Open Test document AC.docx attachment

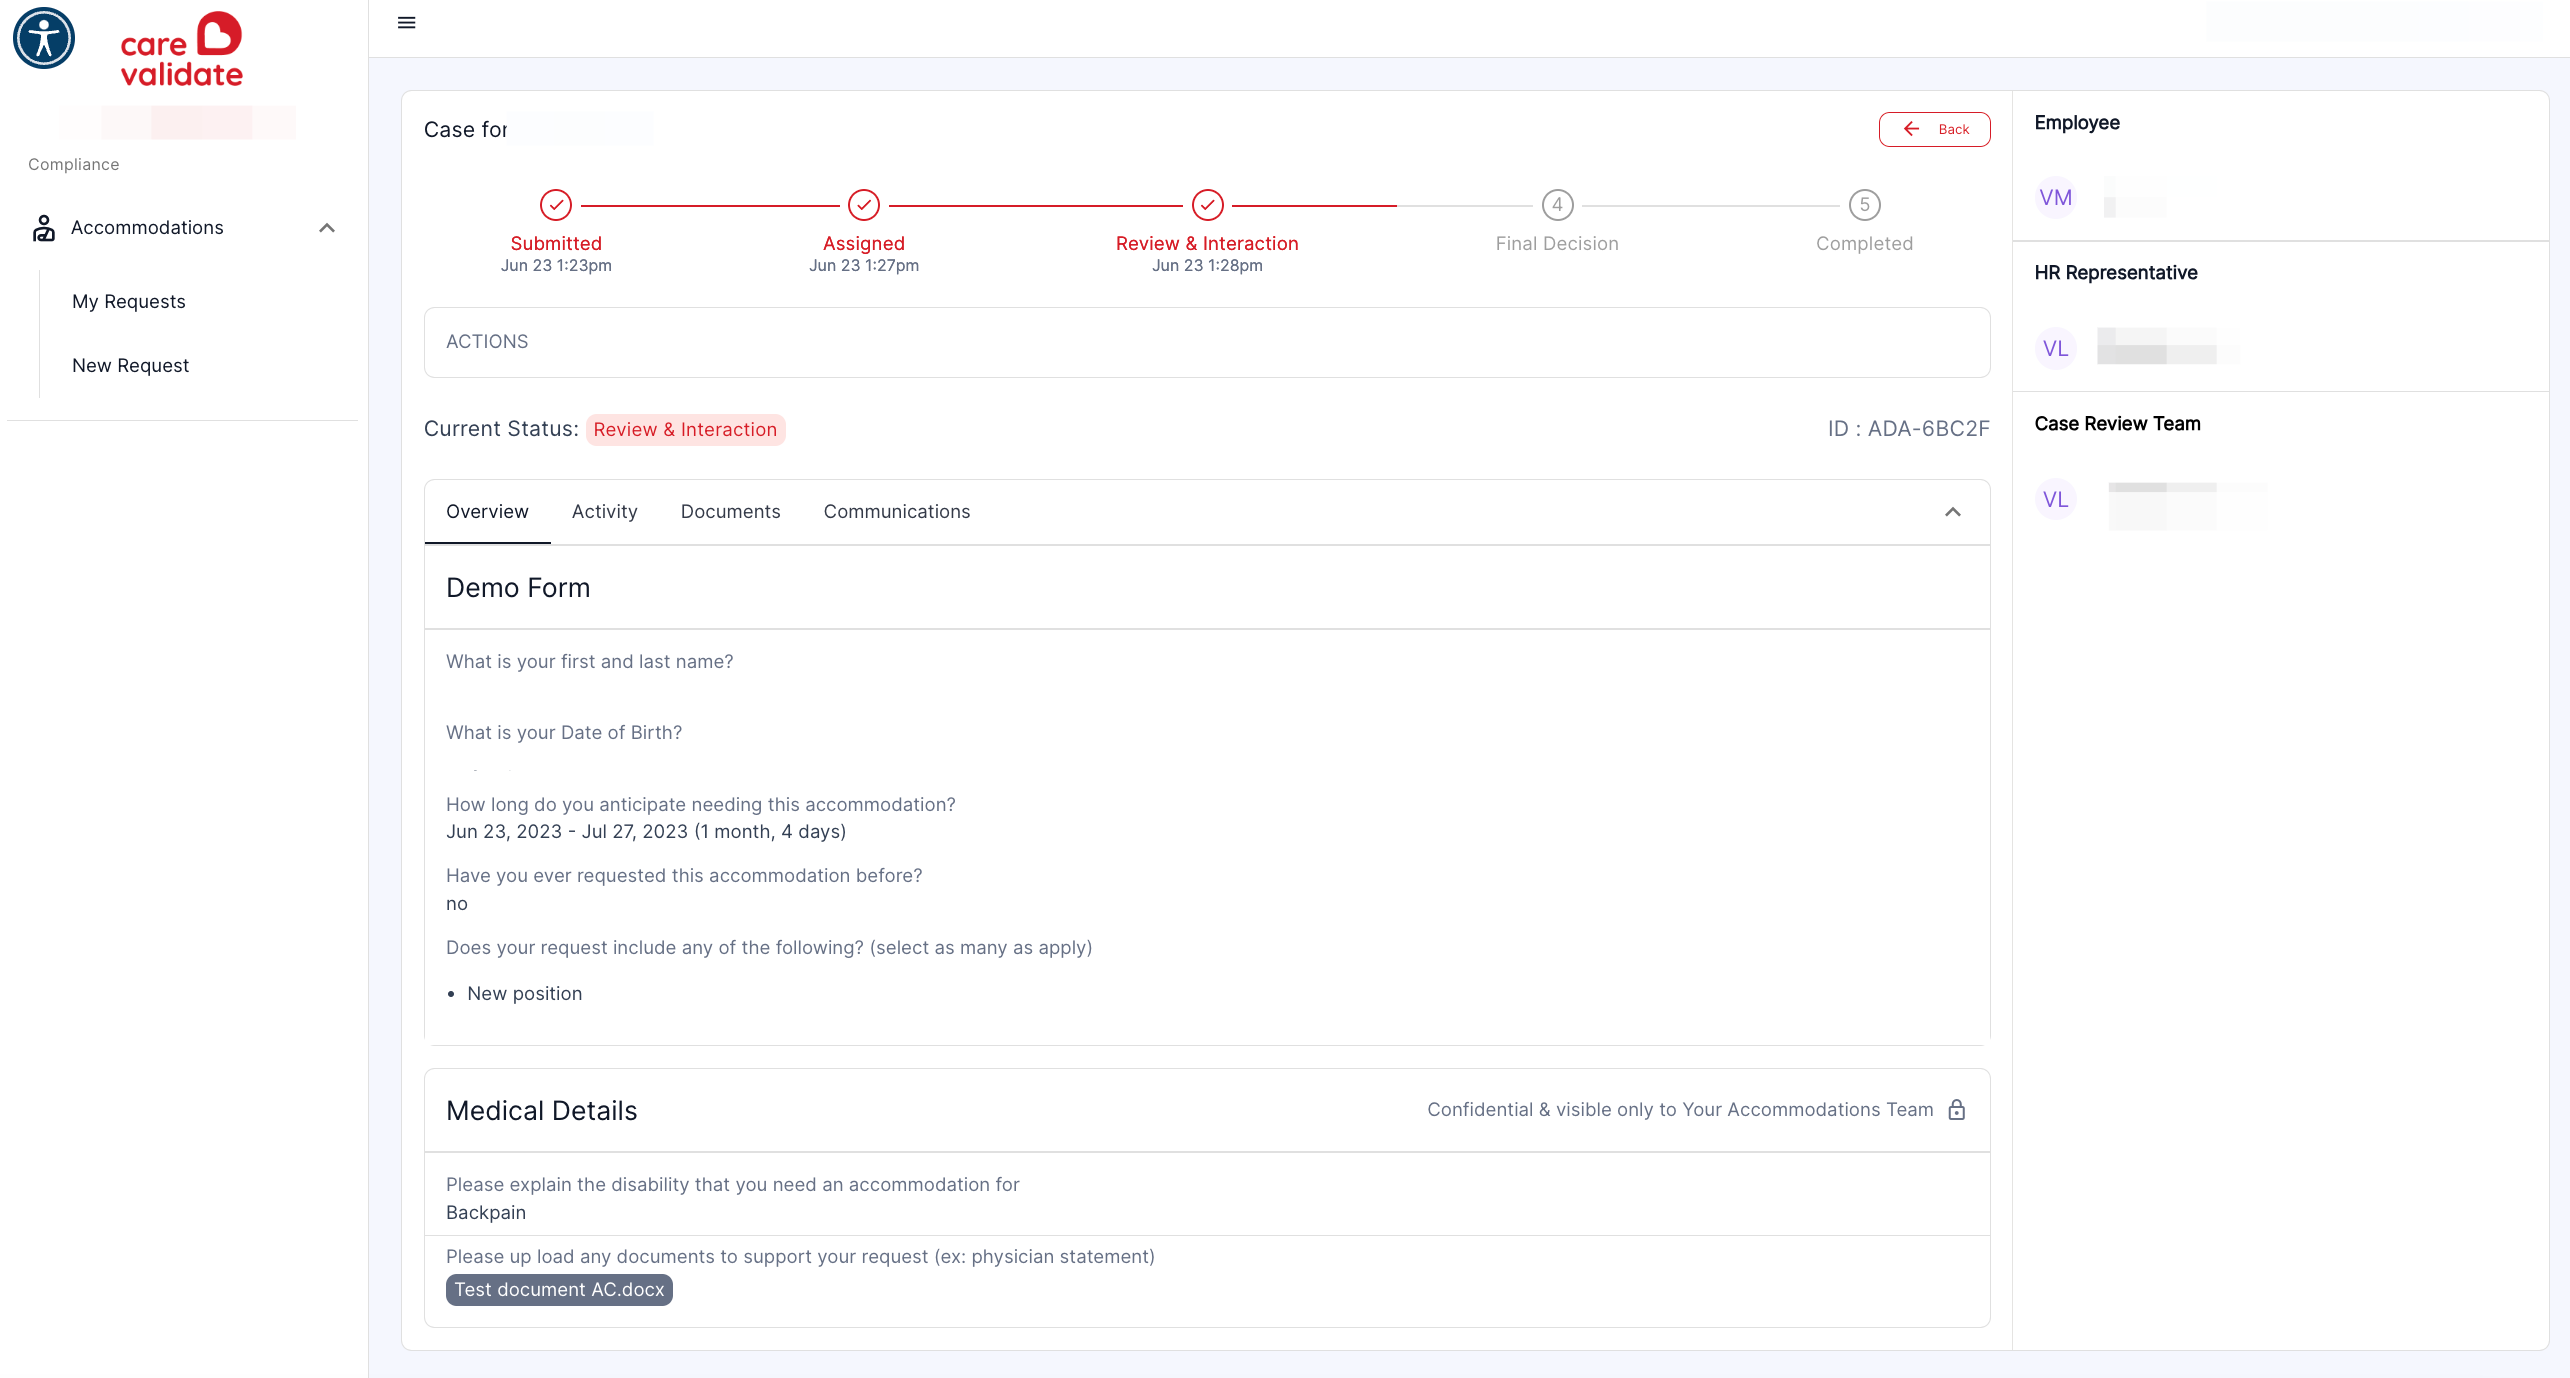point(559,1290)
